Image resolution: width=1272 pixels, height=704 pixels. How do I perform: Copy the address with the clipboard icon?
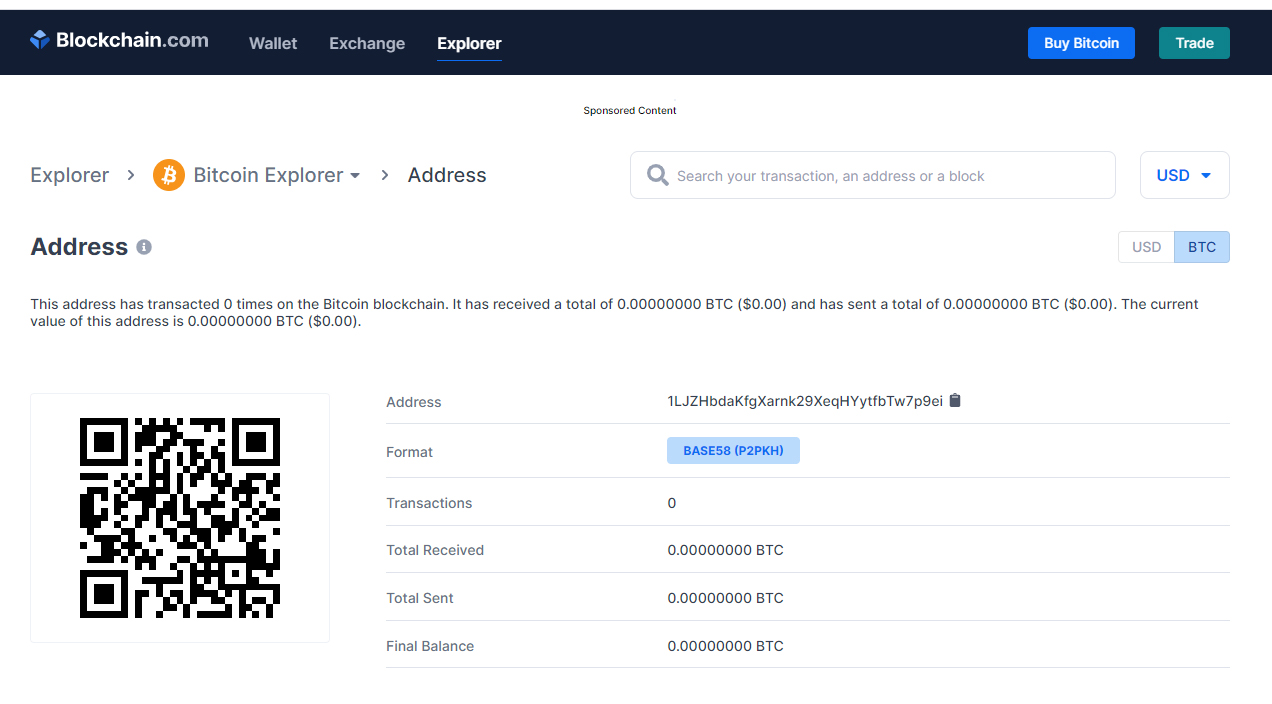click(x=955, y=401)
